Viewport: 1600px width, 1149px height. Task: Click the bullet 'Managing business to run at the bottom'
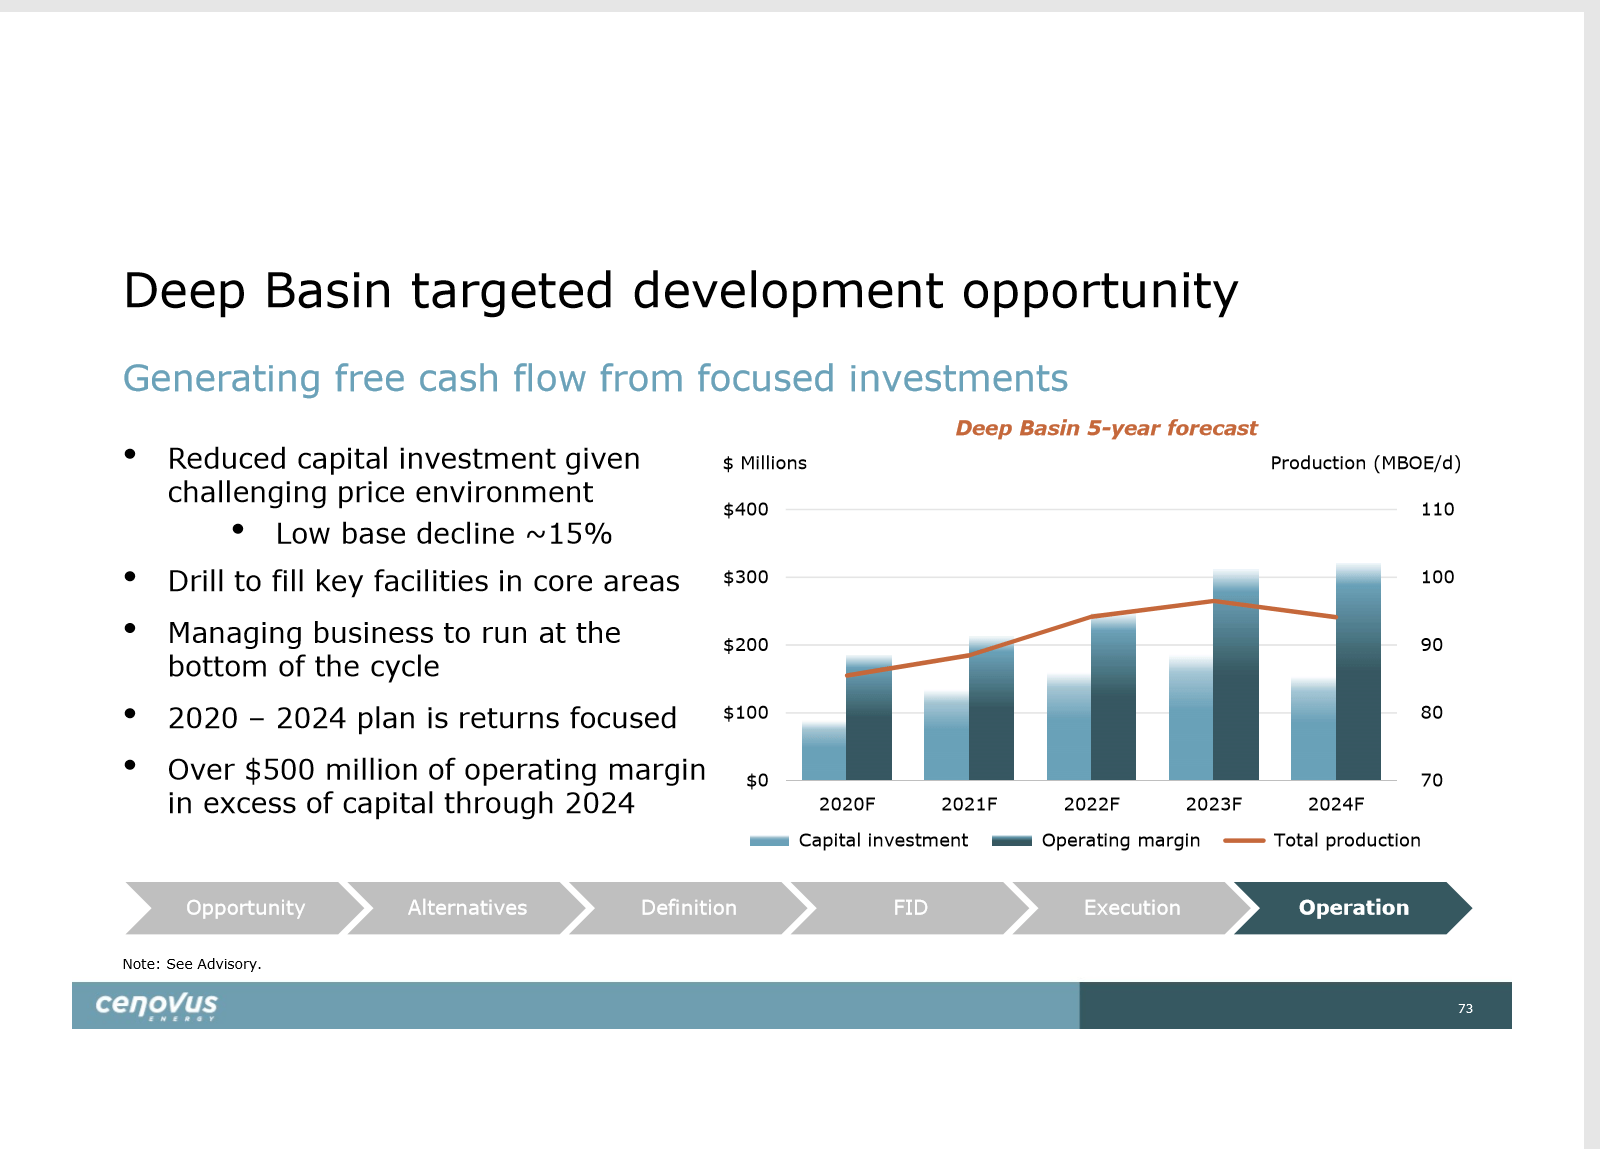tap(394, 650)
